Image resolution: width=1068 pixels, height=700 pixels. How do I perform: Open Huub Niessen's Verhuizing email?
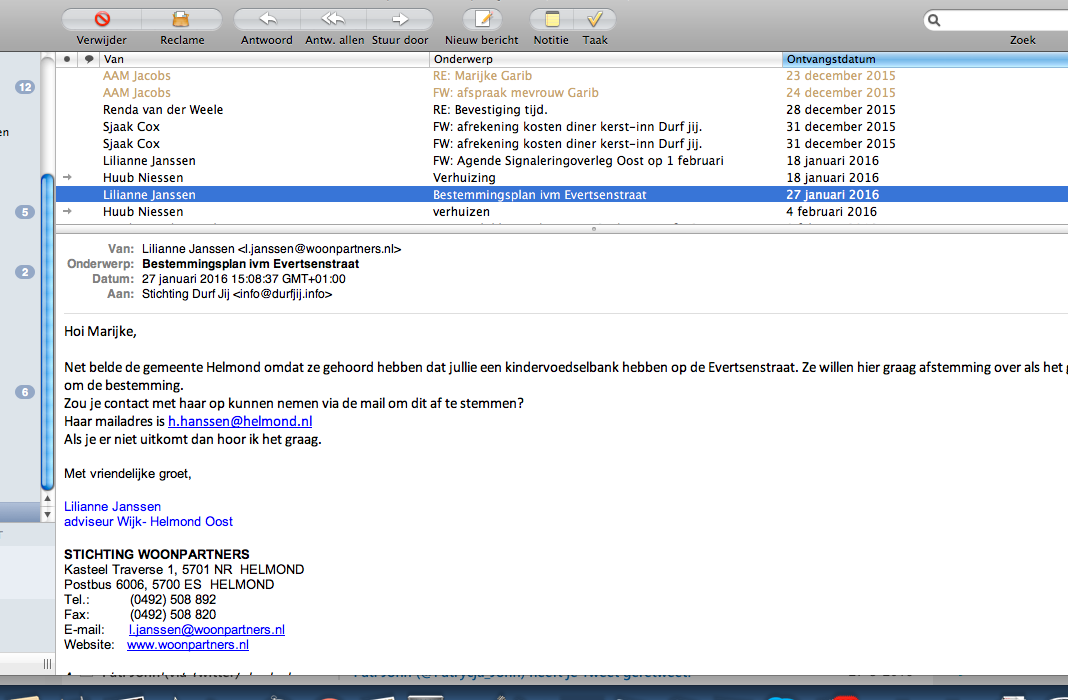pyautogui.click(x=562, y=178)
